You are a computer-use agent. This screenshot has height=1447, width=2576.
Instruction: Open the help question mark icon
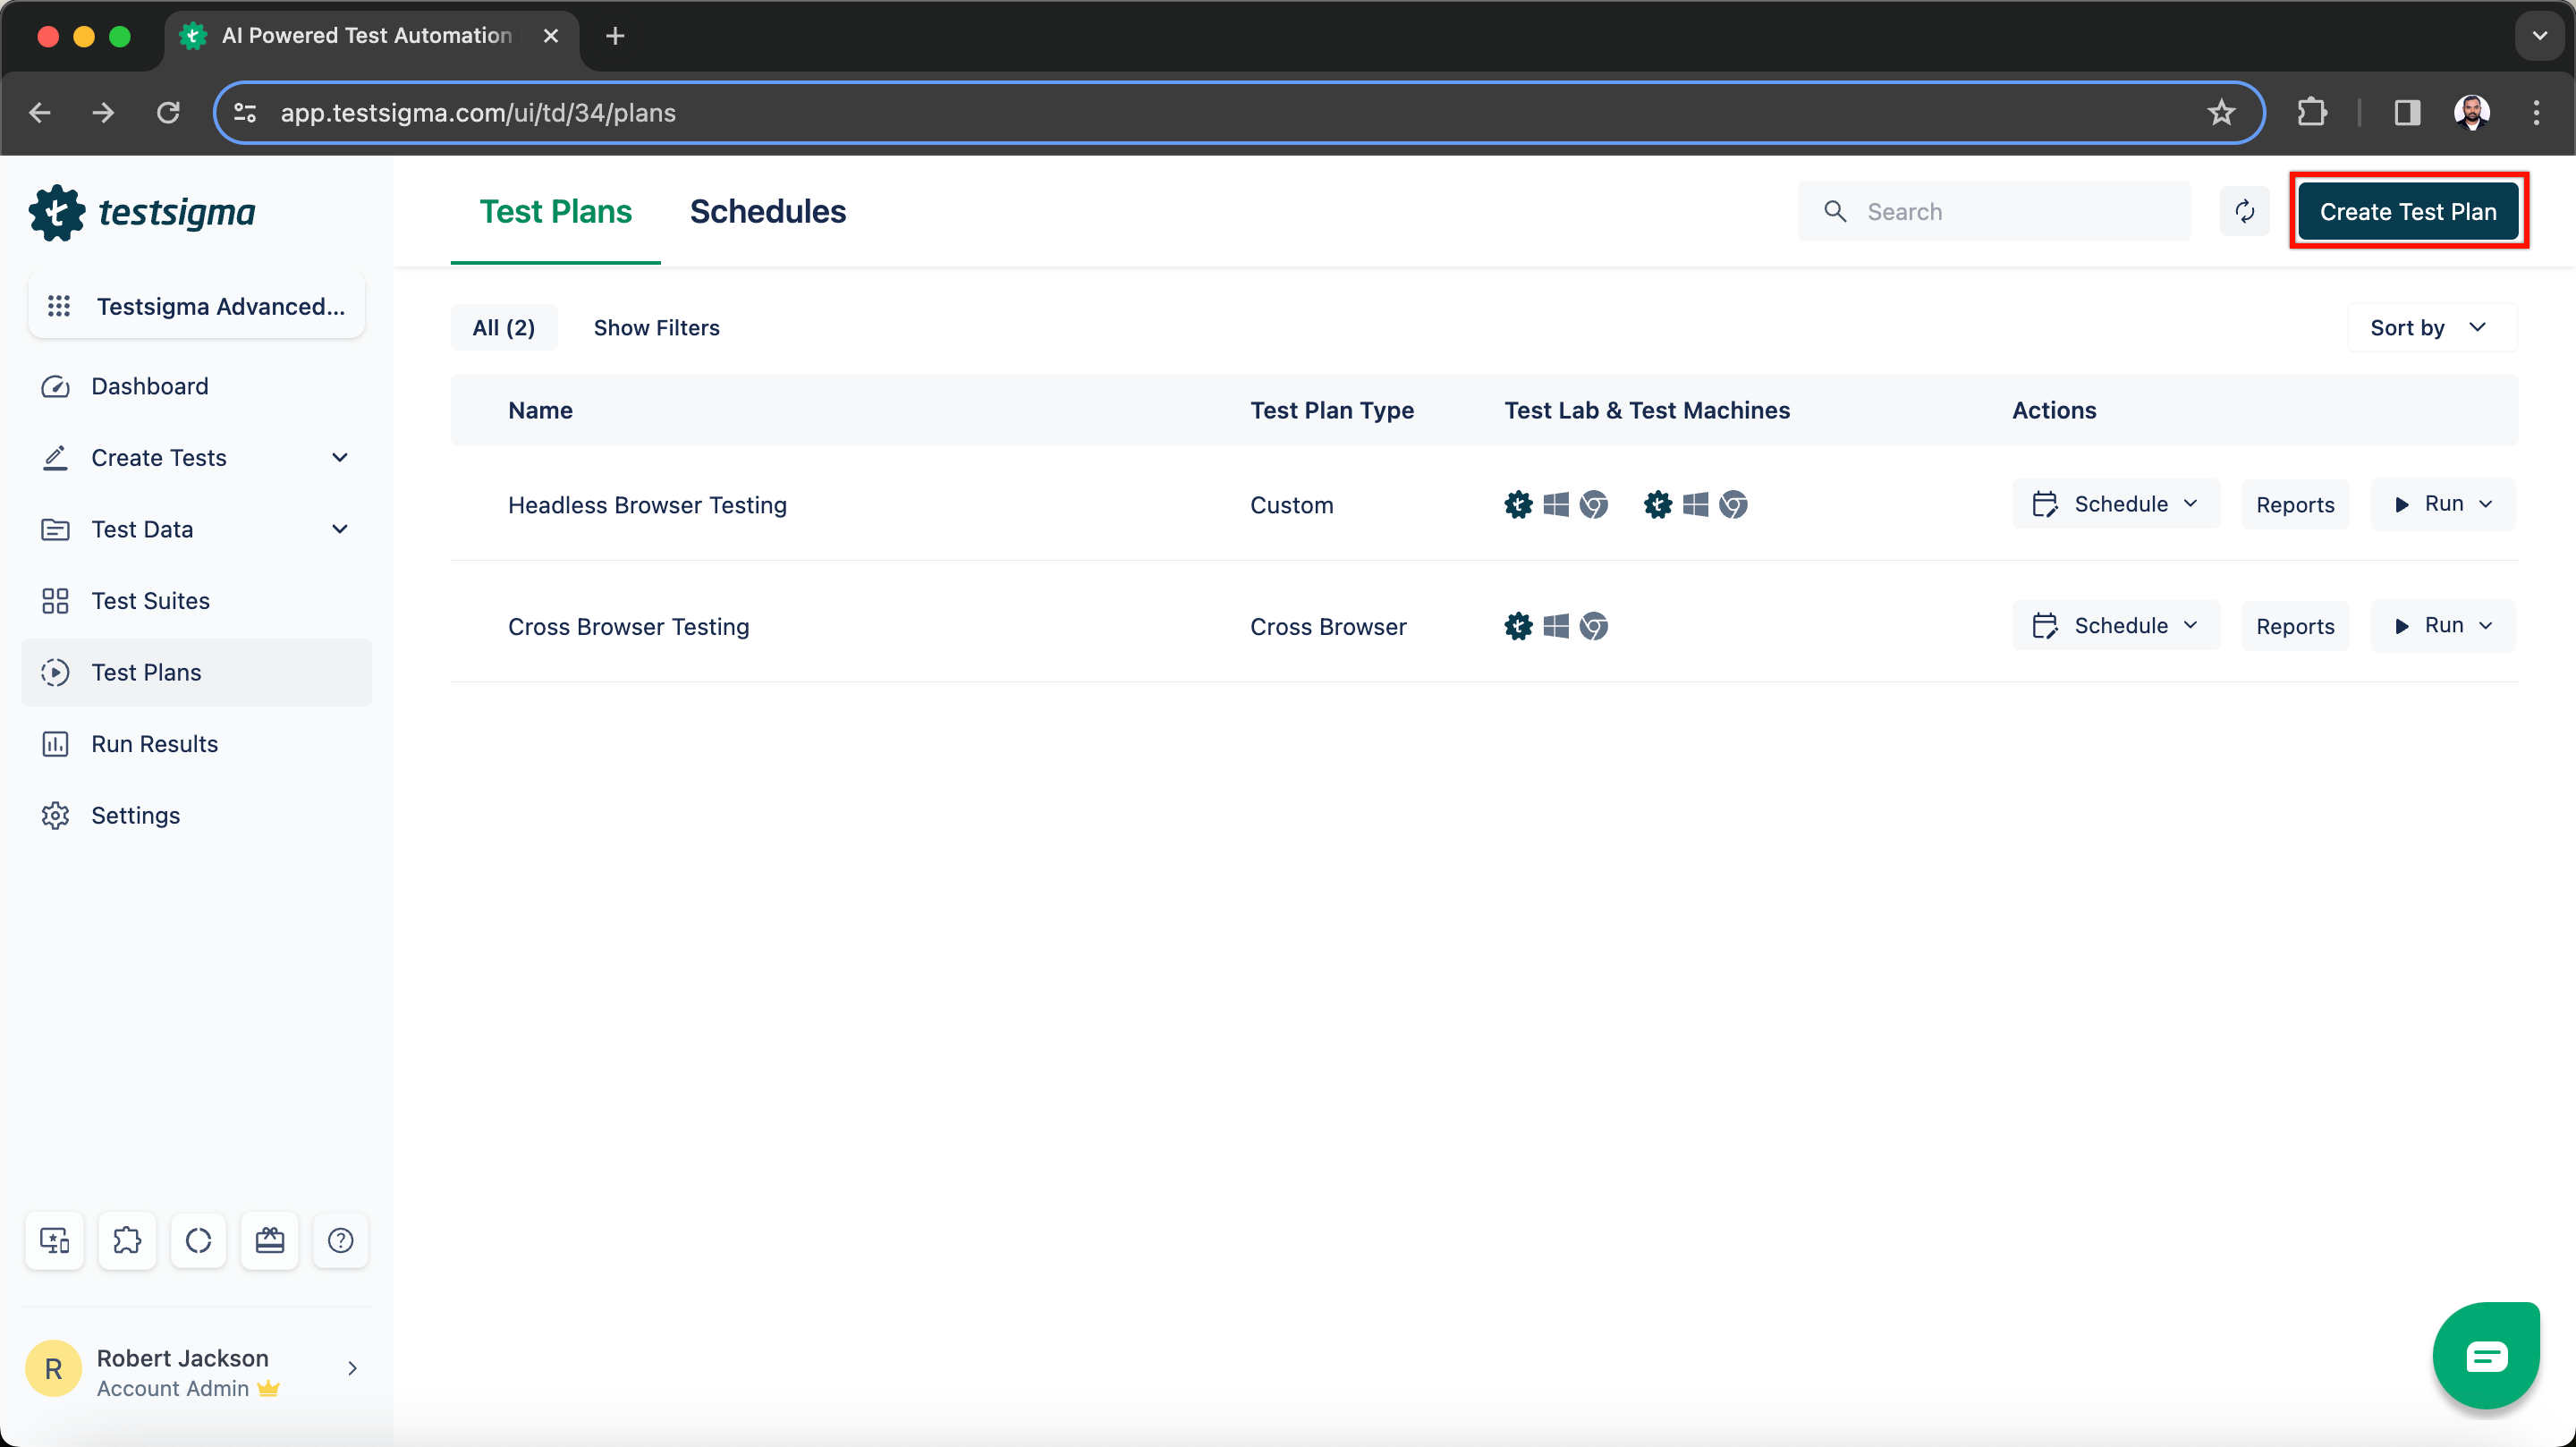pyautogui.click(x=341, y=1240)
